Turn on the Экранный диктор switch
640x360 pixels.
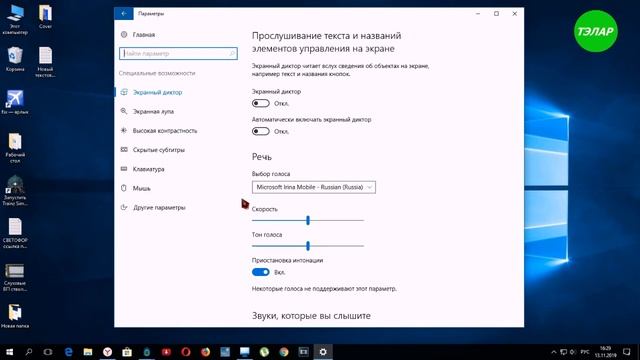(260, 103)
